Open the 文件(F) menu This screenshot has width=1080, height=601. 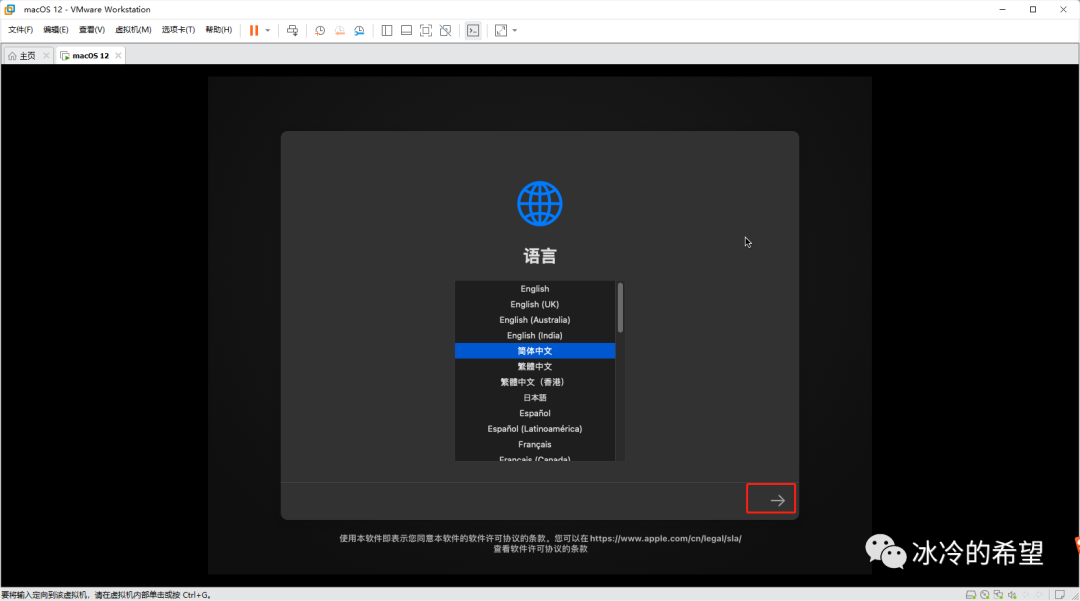(x=21, y=30)
